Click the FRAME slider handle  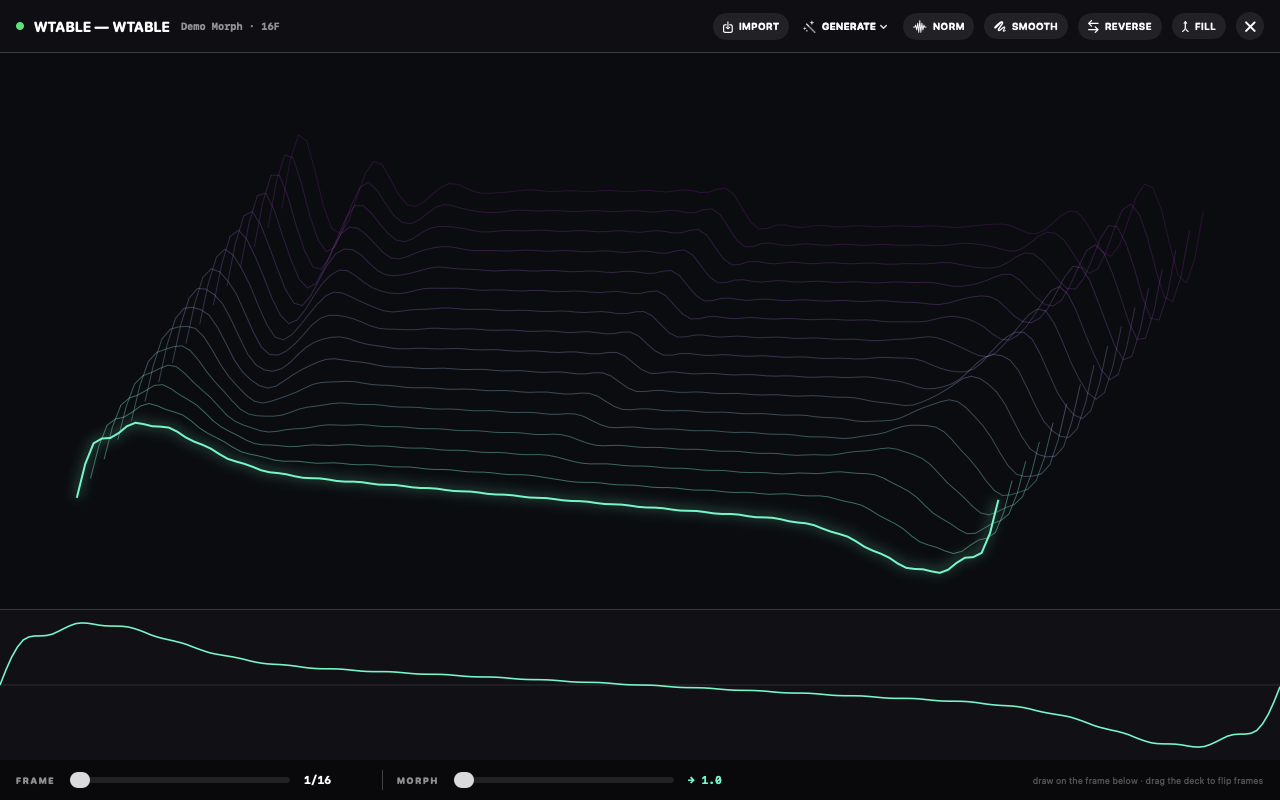point(80,780)
